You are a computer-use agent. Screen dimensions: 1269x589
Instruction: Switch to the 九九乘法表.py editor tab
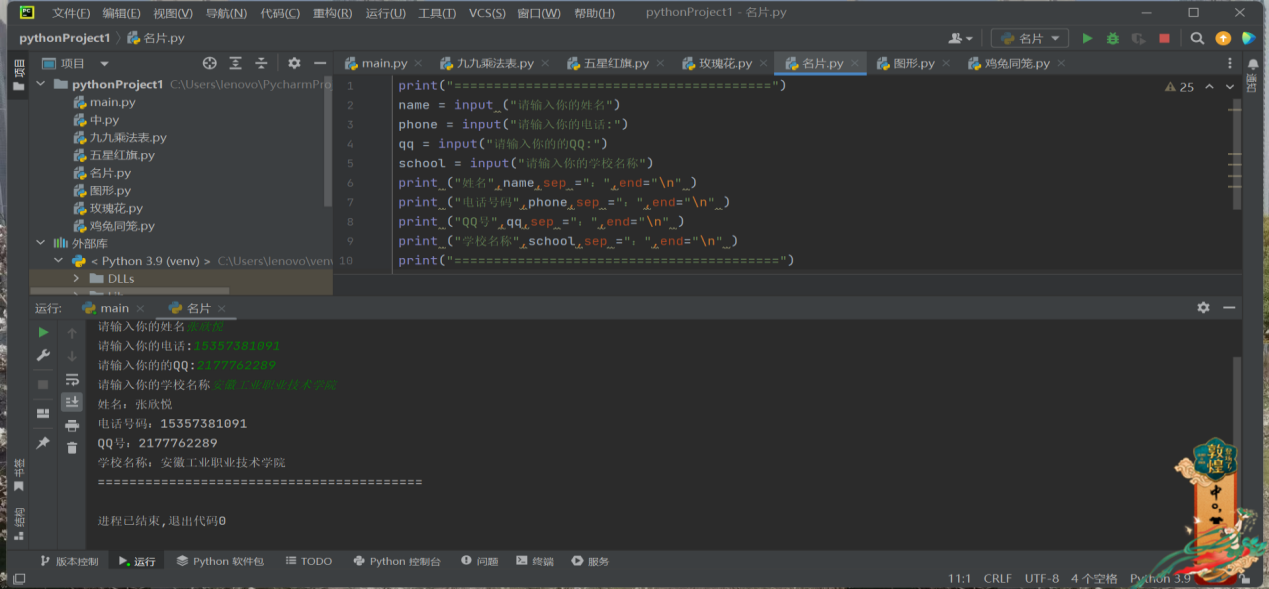point(494,63)
